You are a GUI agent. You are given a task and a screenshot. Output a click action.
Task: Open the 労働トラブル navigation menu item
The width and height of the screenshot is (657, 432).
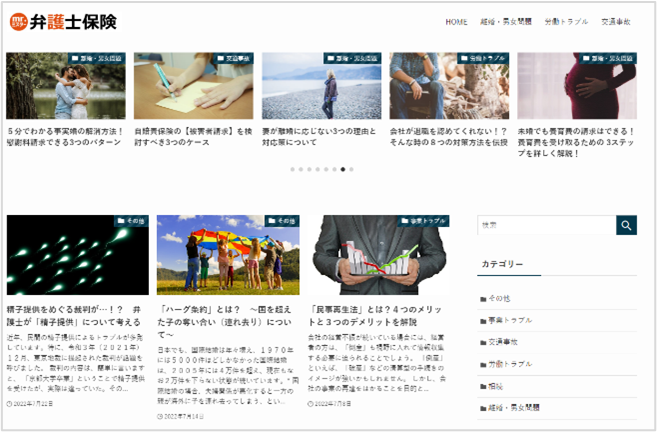coord(566,22)
